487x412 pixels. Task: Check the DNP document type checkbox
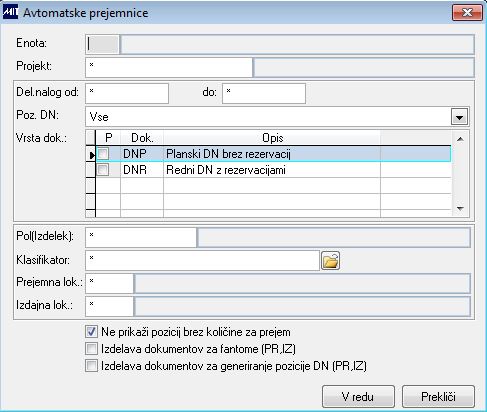(103, 154)
